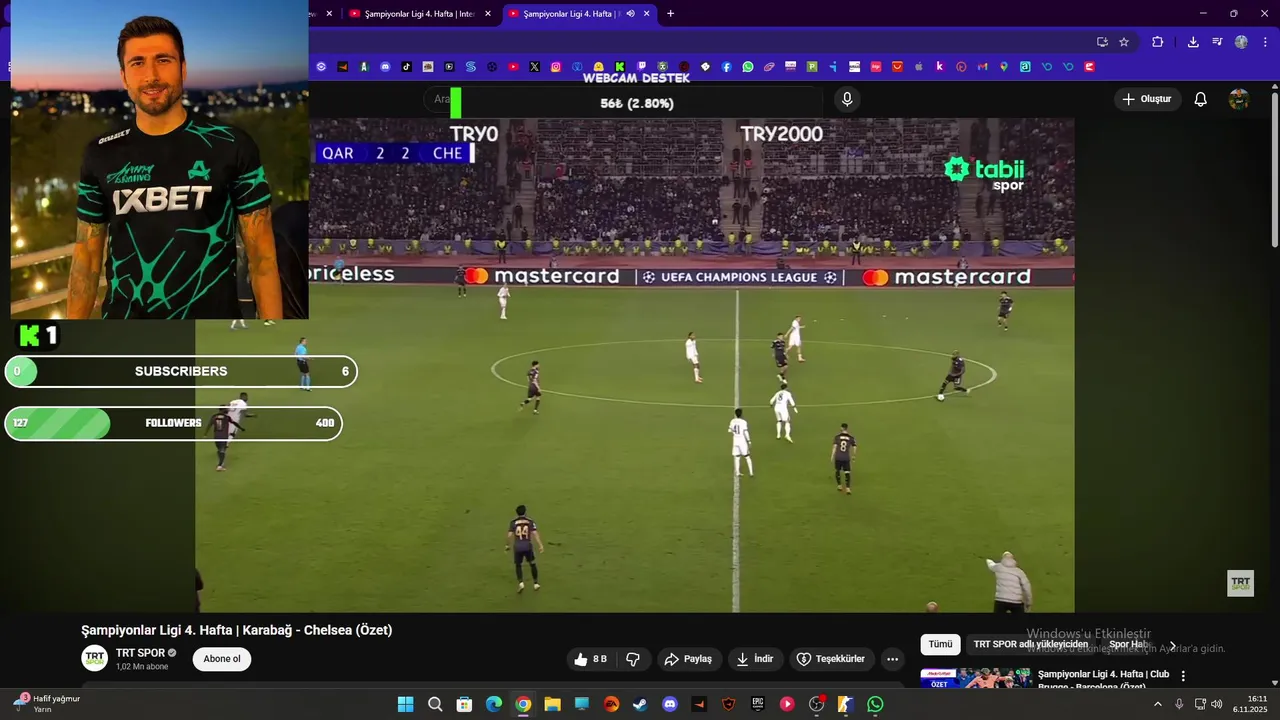The image size is (1280, 720).
Task: Open the browser extensions puzzle icon
Action: coord(1158,42)
